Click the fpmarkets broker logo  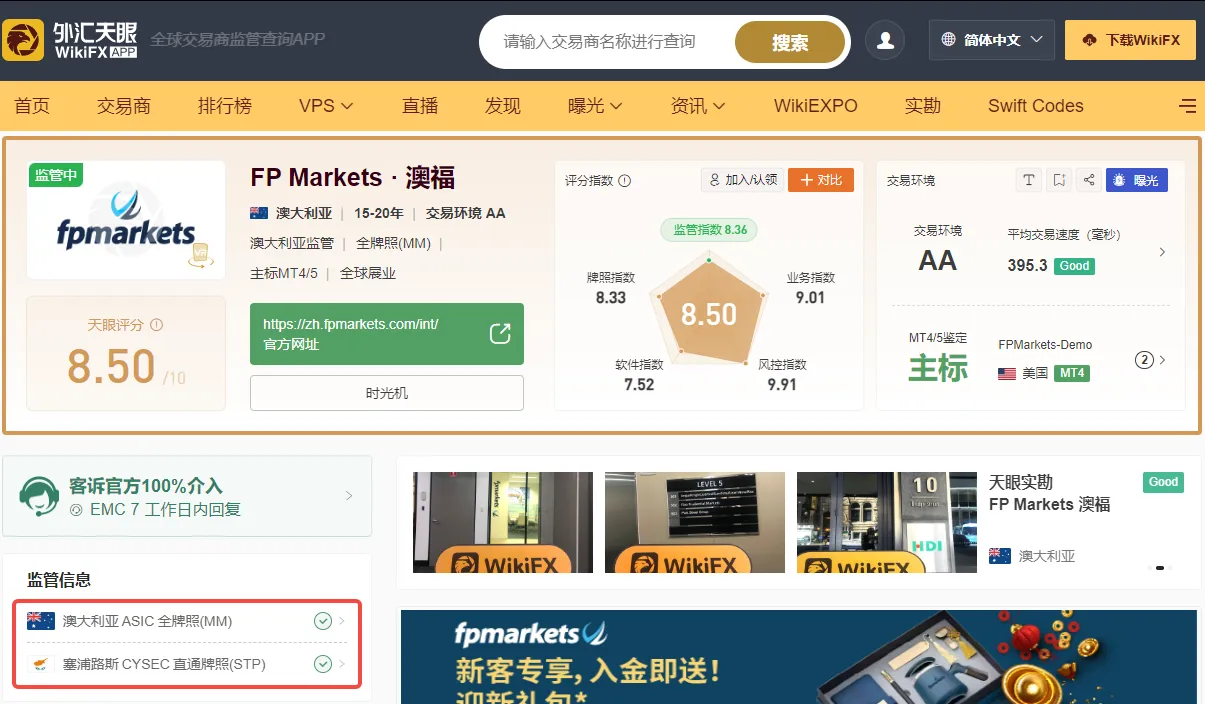[x=126, y=220]
